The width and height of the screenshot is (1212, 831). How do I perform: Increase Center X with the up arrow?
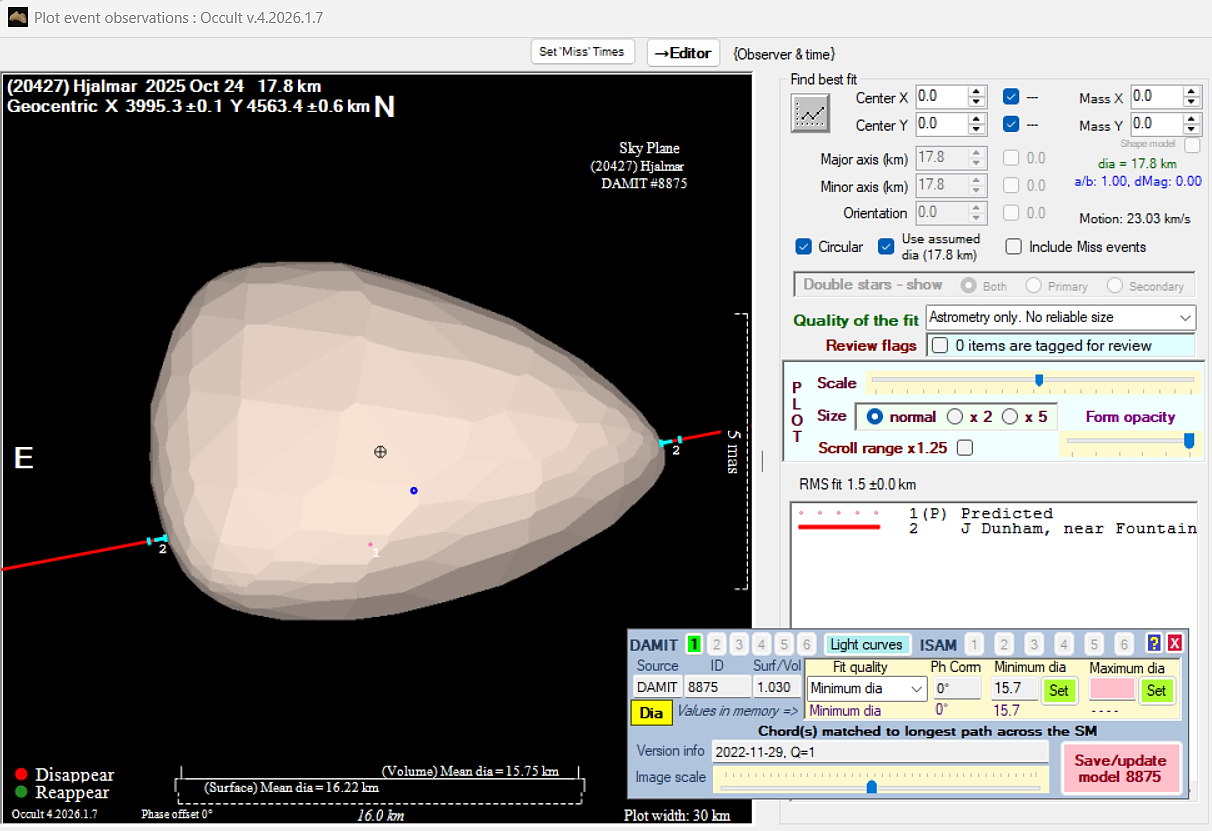click(x=977, y=92)
